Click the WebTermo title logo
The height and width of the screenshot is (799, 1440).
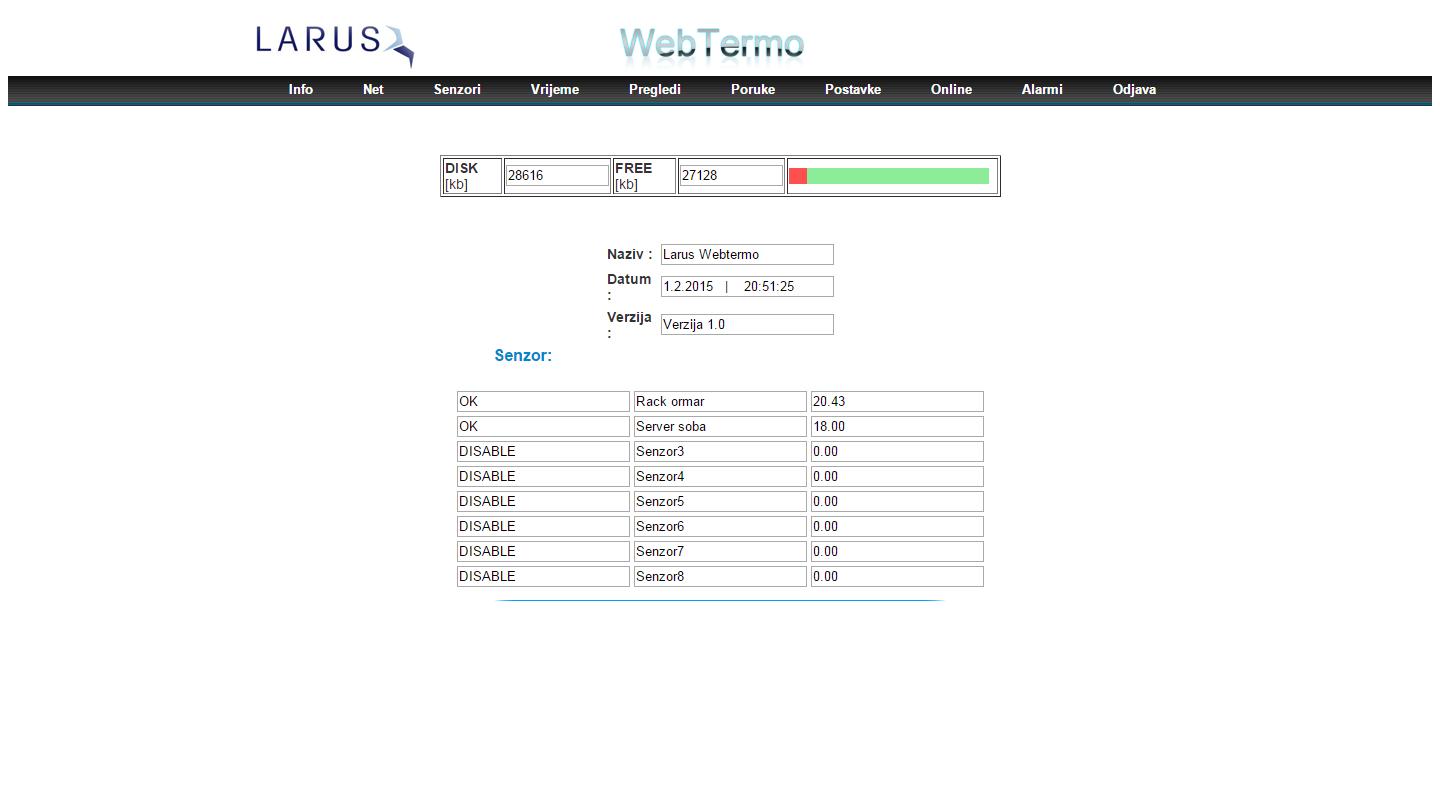click(711, 44)
